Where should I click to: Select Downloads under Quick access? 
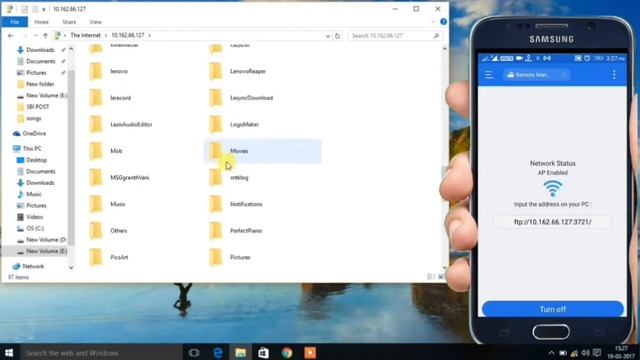[x=40, y=50]
